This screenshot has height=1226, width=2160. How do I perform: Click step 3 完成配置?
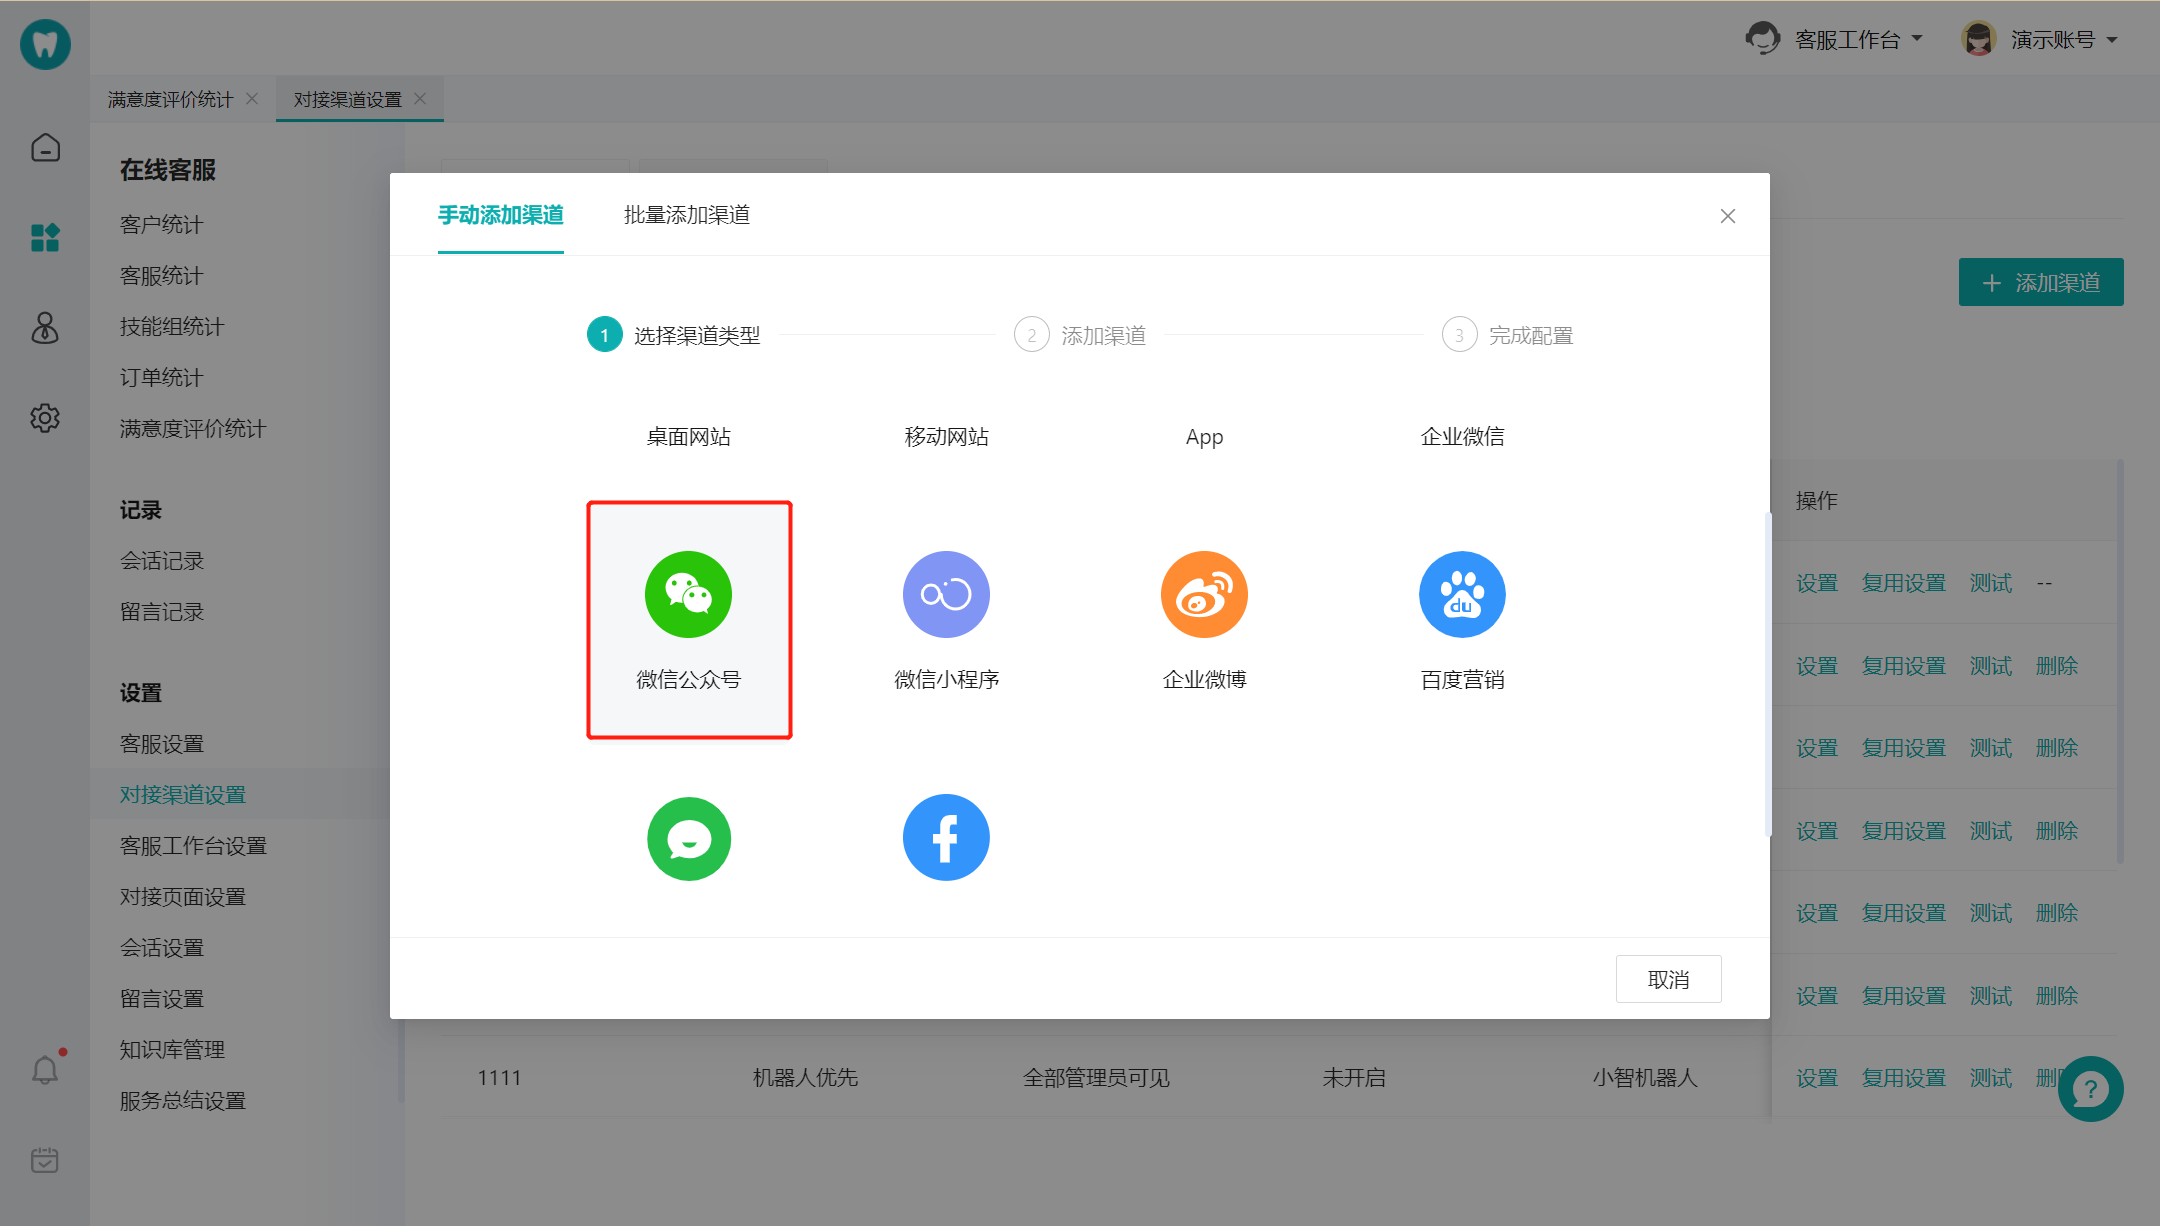pyautogui.click(x=1508, y=335)
